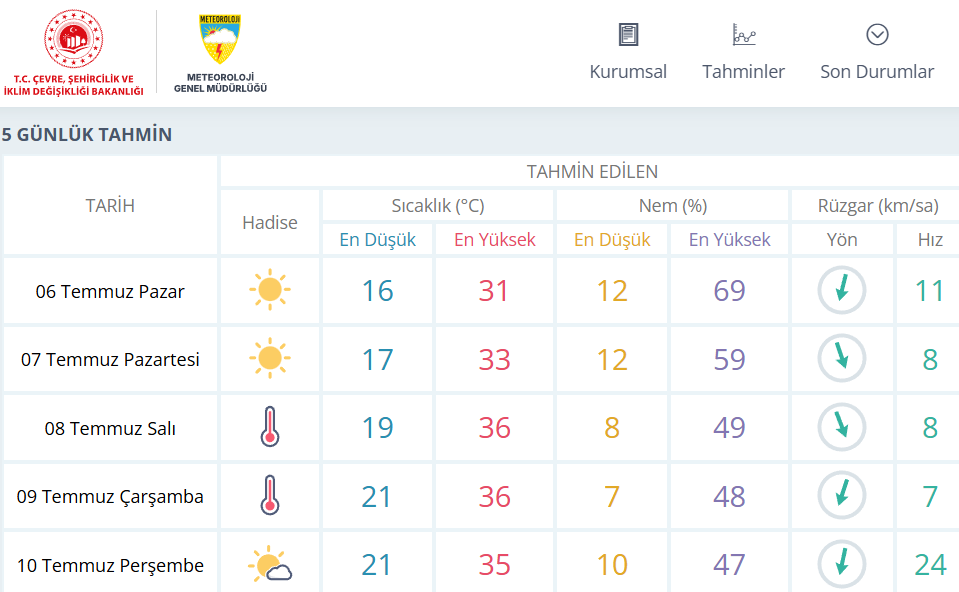Click the 08 Temmuz Salı date cell

pyautogui.click(x=110, y=428)
